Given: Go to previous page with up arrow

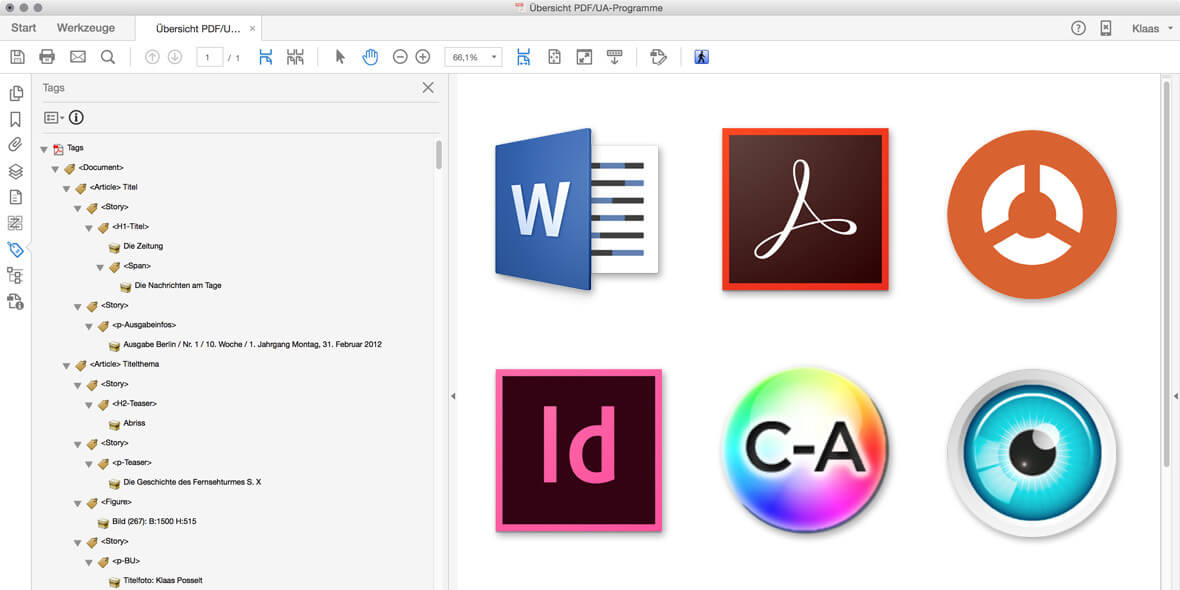Looking at the screenshot, I should 152,57.
